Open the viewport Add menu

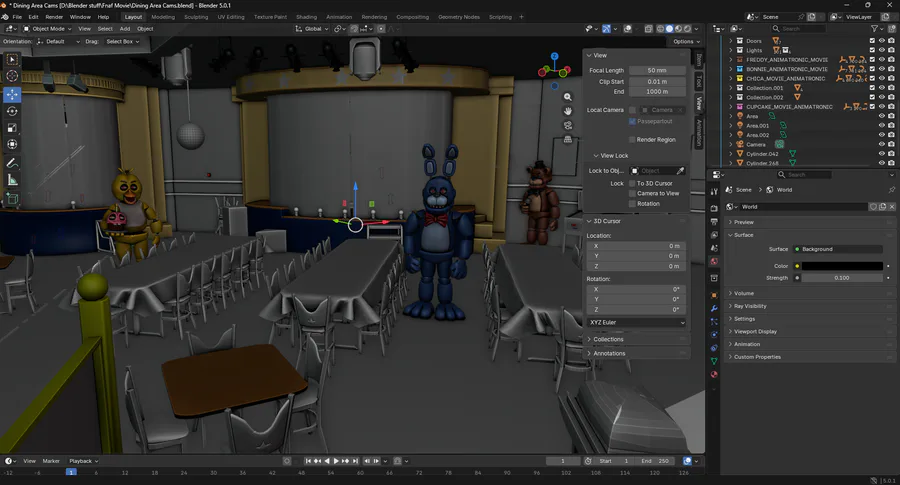tap(125, 29)
